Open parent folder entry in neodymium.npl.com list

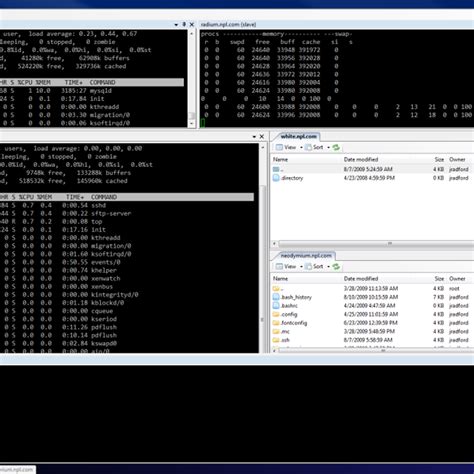point(278,288)
